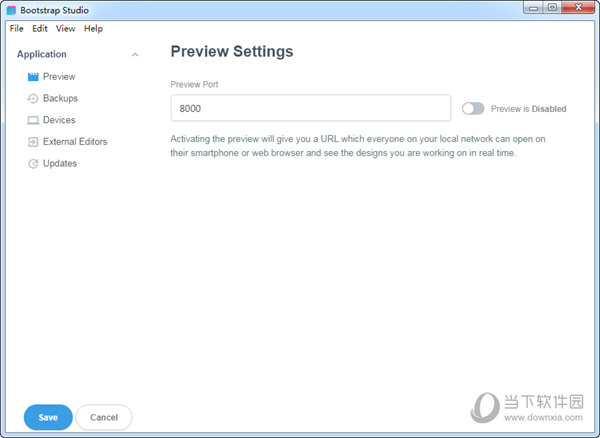Cancel the settings dialog
This screenshot has width=600, height=438.
tap(104, 417)
